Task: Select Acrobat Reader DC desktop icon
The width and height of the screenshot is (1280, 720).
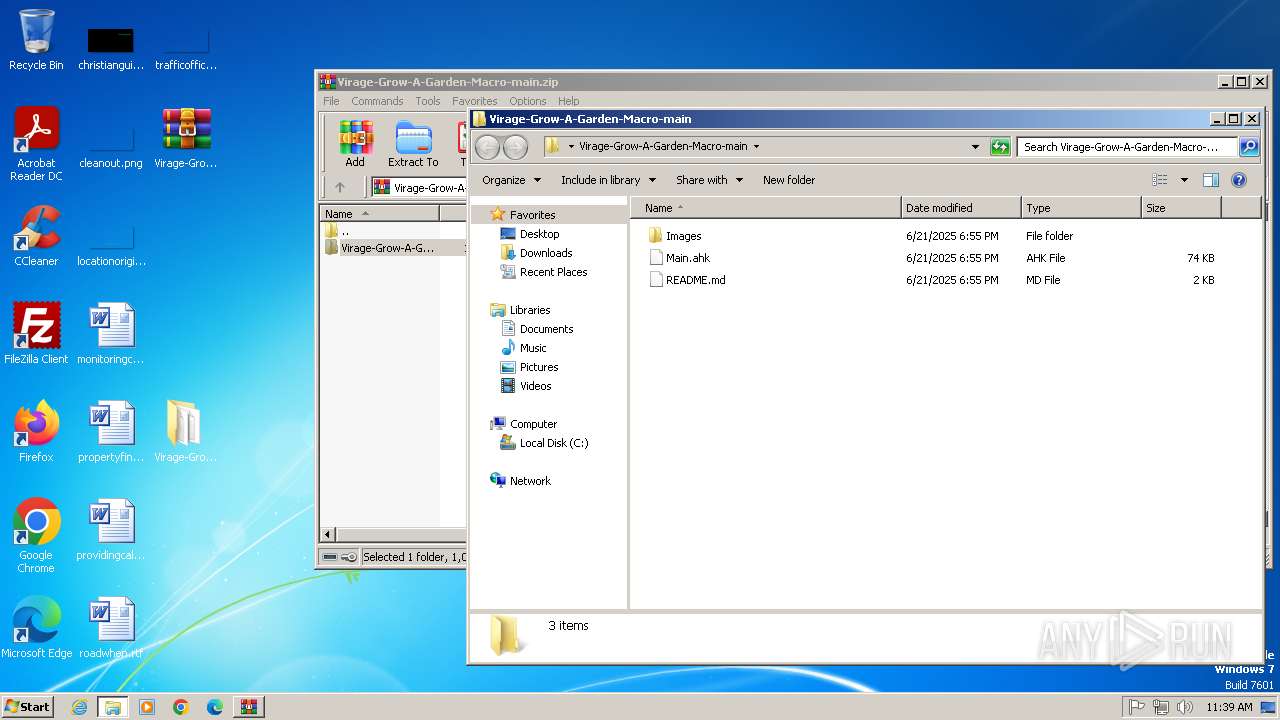Action: click(x=36, y=144)
